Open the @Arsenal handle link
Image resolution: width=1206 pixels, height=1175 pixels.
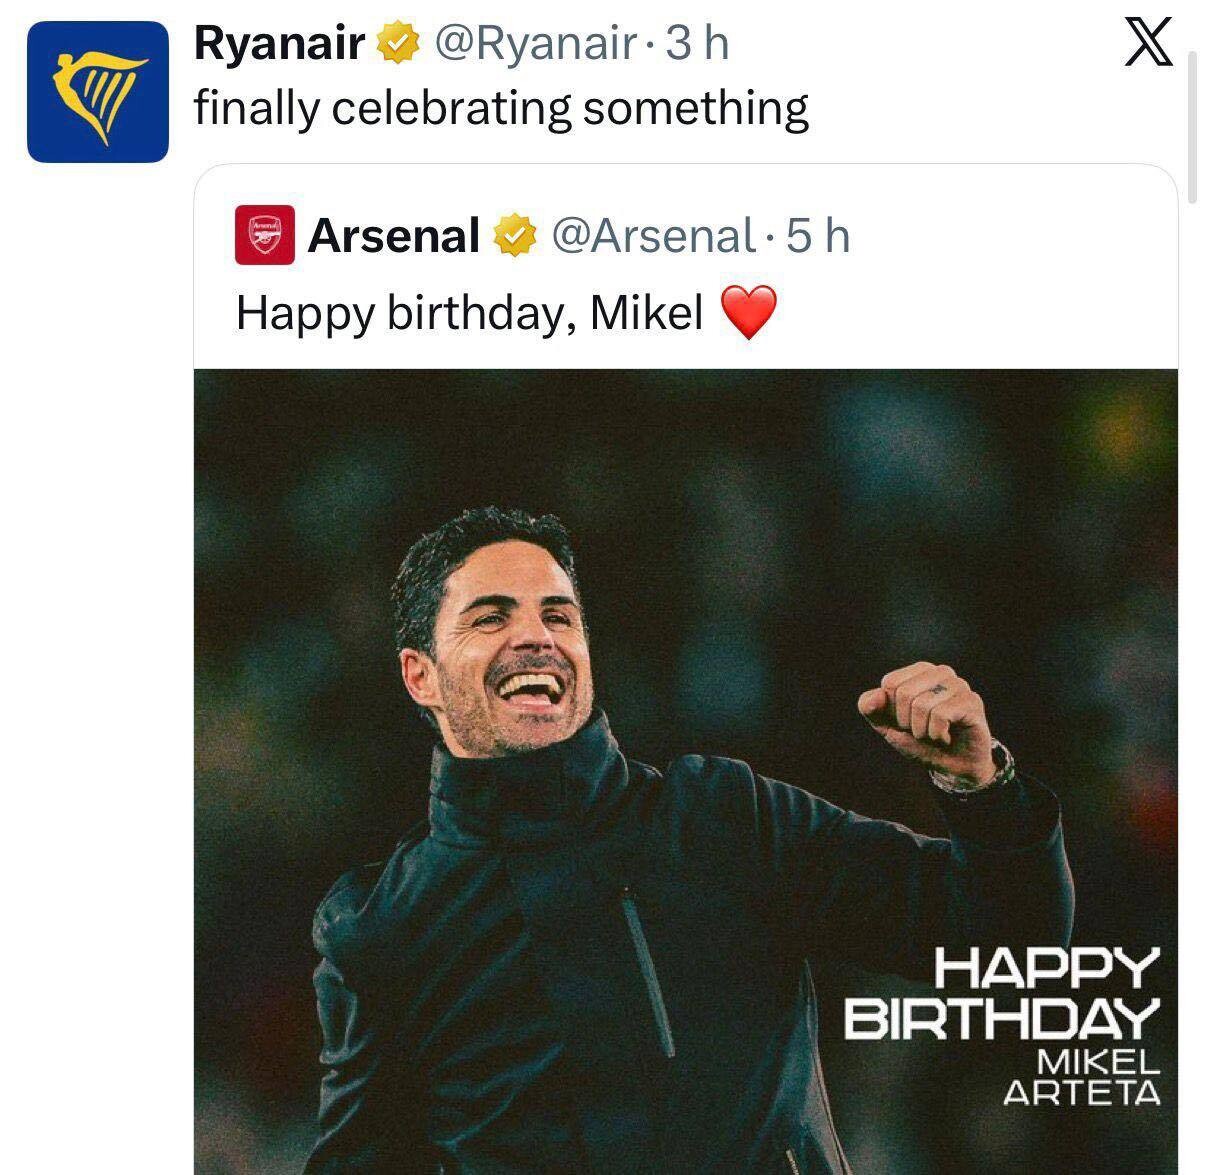652,236
